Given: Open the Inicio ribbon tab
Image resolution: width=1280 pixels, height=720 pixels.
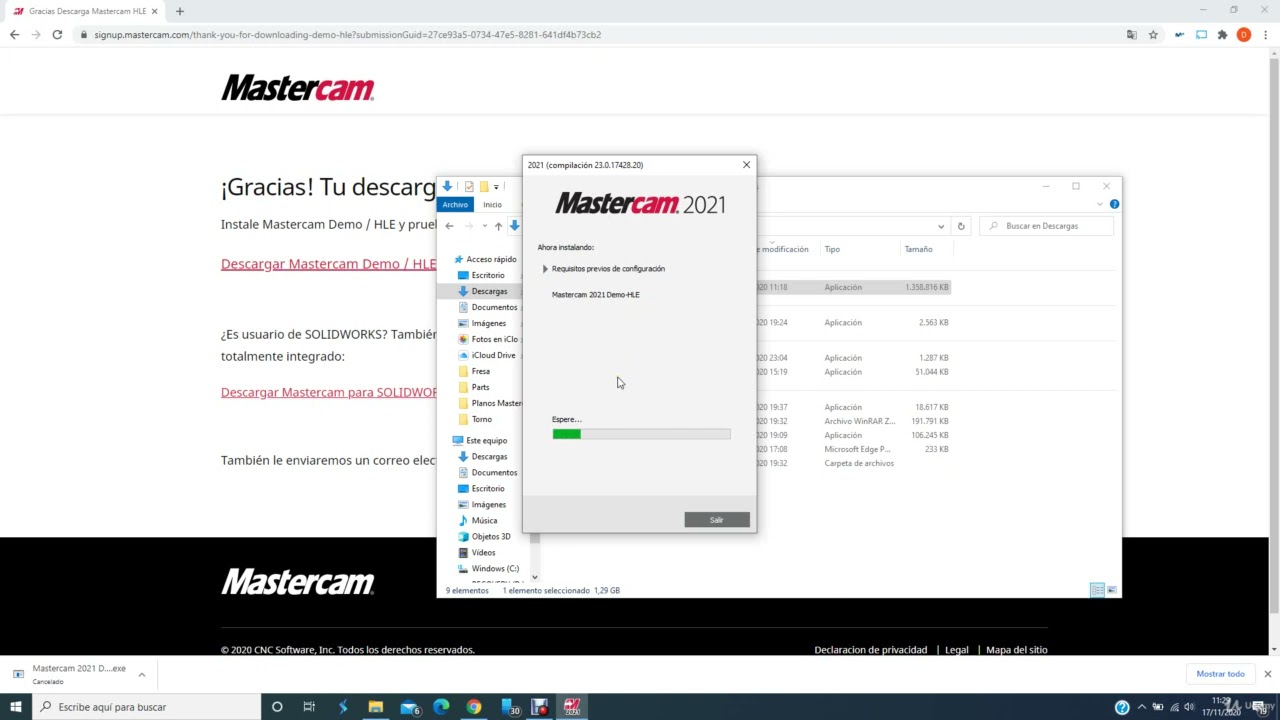Looking at the screenshot, I should pyautogui.click(x=492, y=204).
